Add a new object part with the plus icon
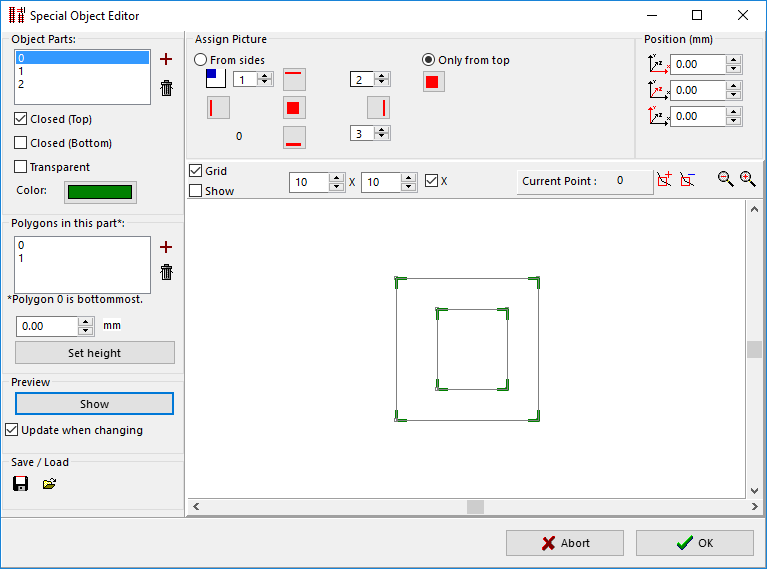 pos(166,59)
